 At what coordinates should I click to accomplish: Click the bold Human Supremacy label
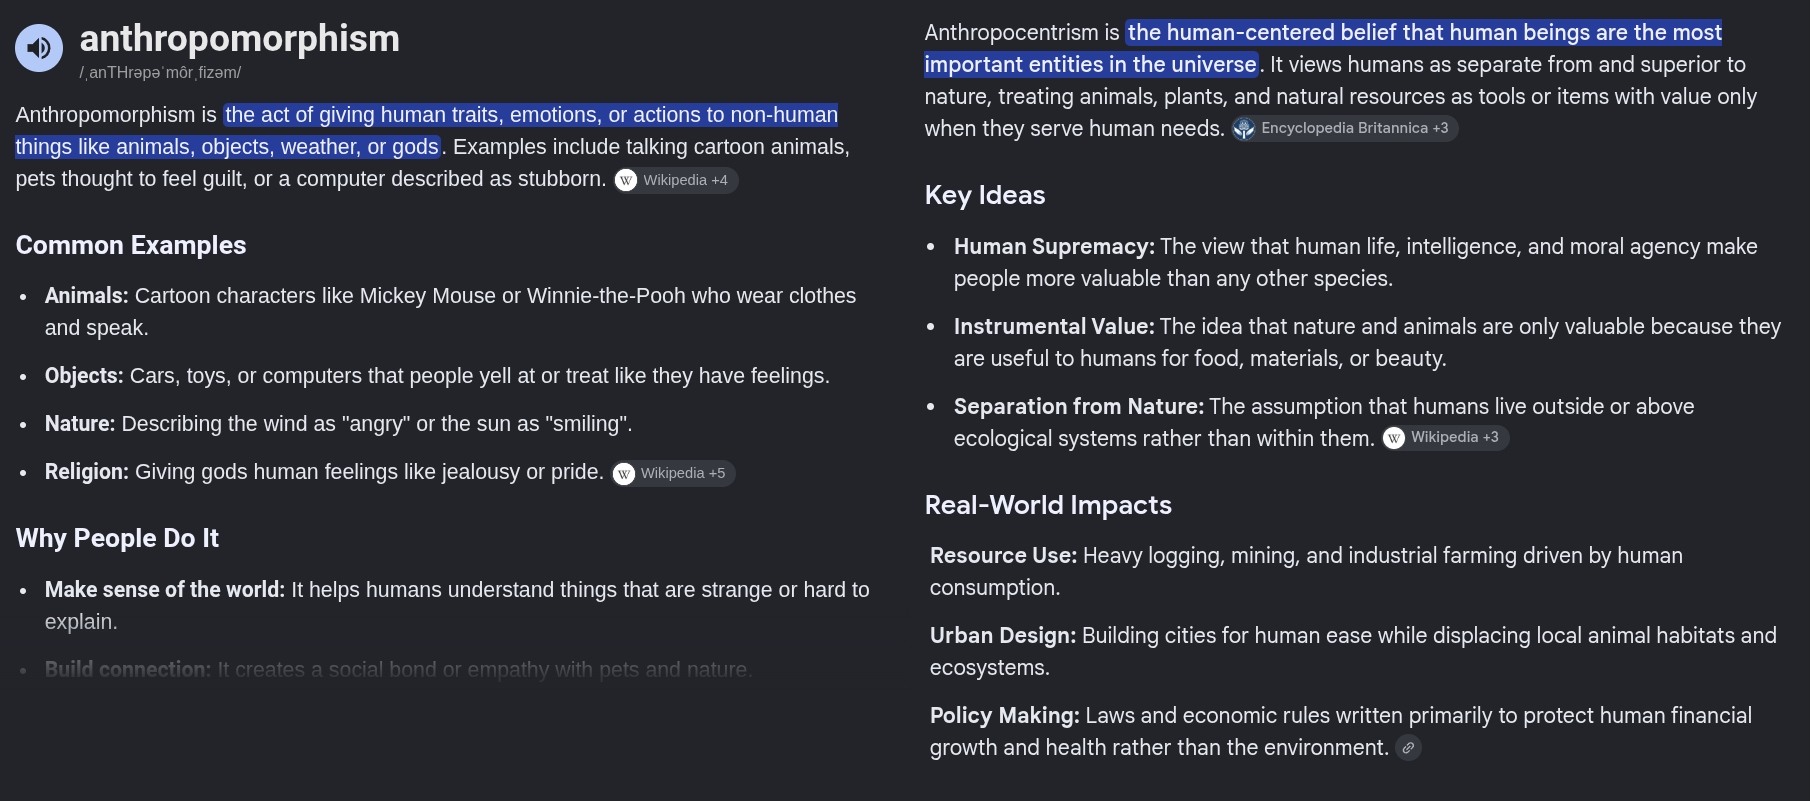1054,247
